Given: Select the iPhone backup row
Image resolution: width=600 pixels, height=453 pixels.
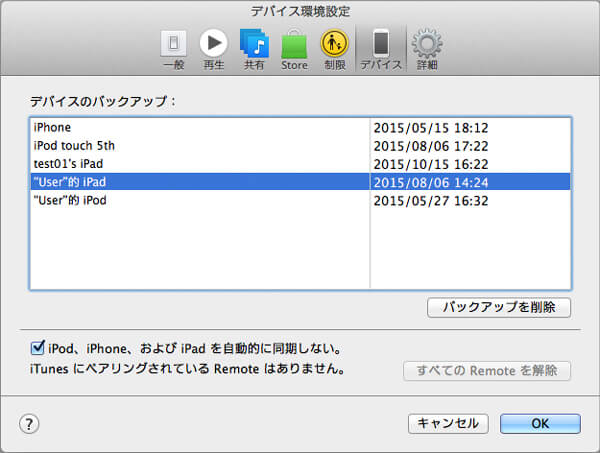Looking at the screenshot, I should pyautogui.click(x=300, y=127).
